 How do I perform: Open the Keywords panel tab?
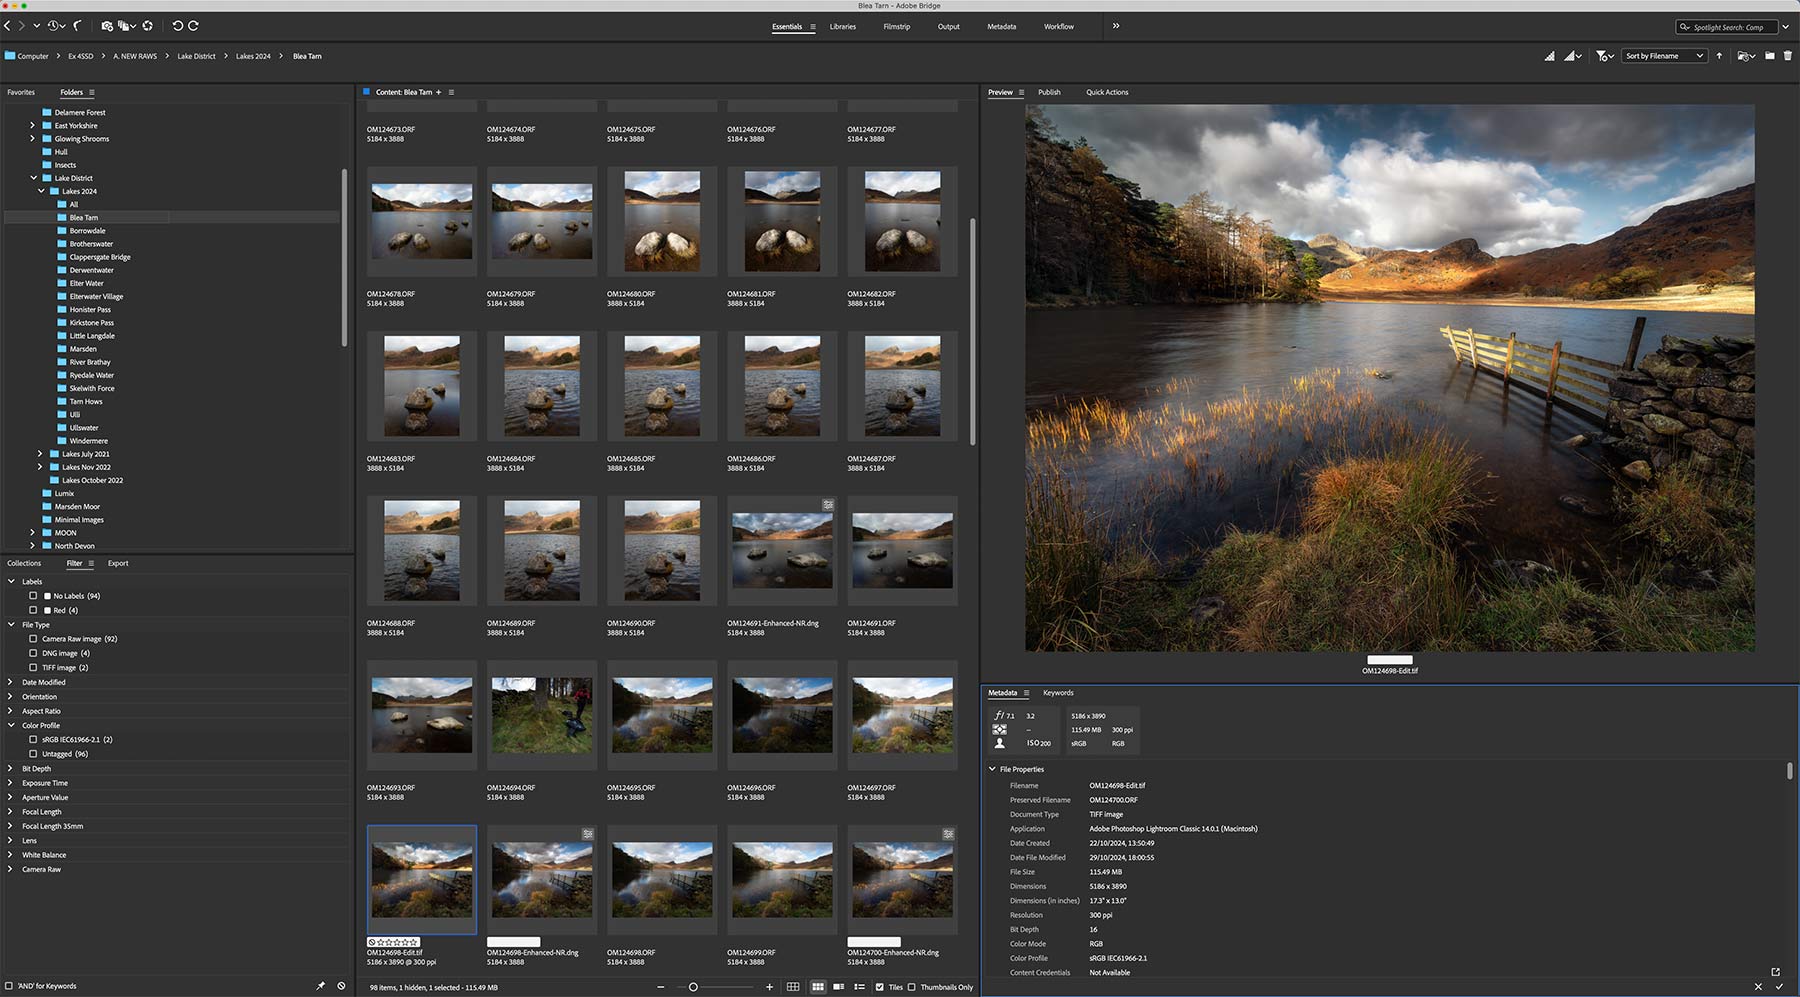coord(1059,692)
